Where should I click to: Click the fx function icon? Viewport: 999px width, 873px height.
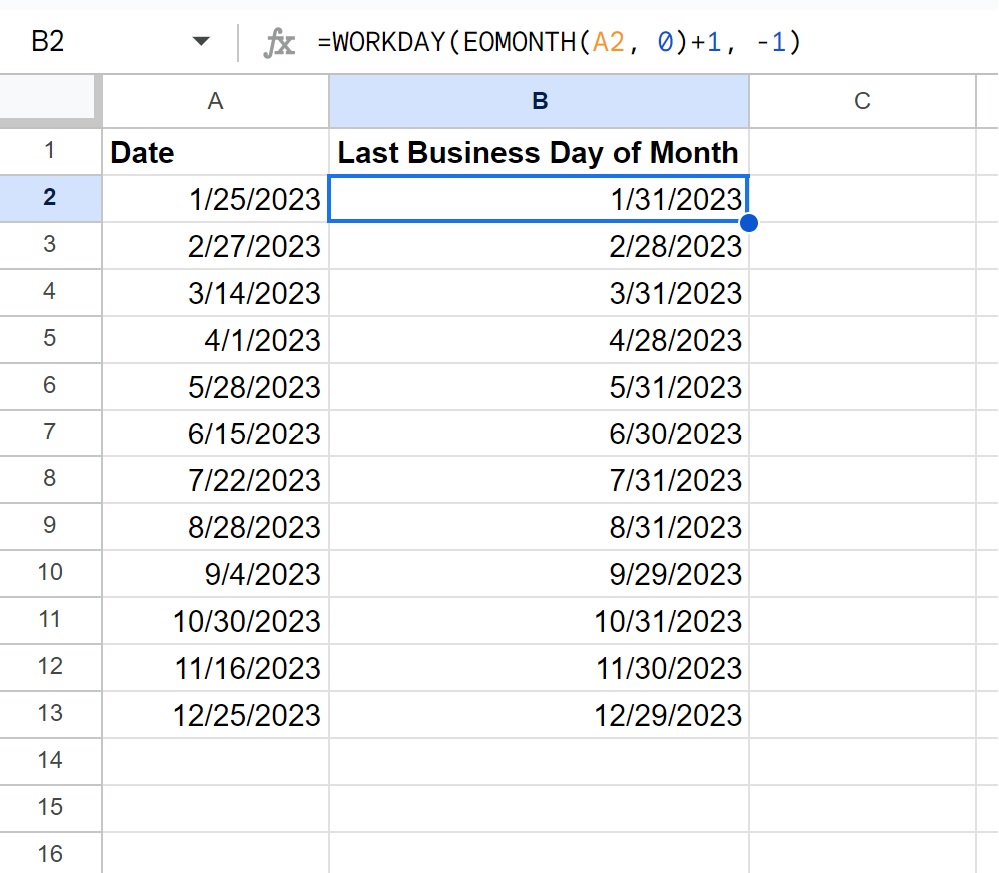pyautogui.click(x=279, y=43)
